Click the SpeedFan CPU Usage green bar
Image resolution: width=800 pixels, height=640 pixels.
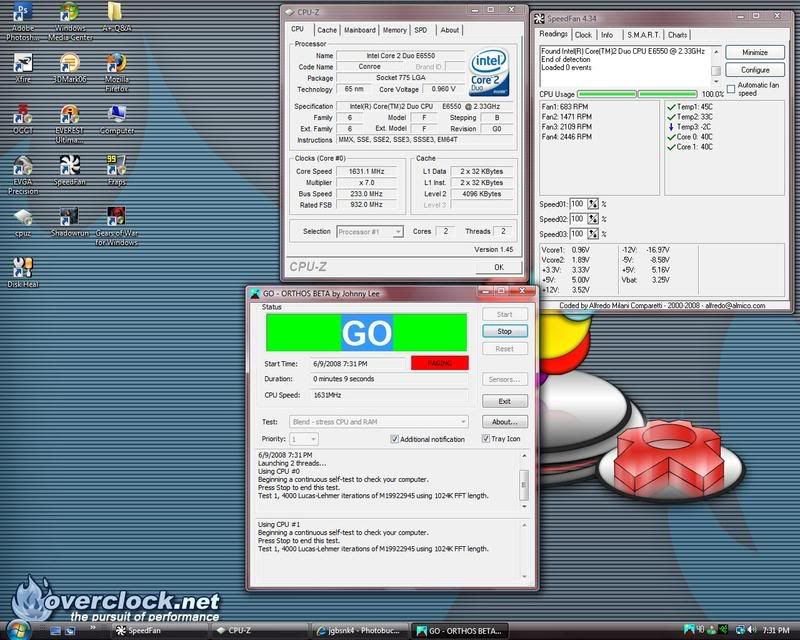[637, 94]
